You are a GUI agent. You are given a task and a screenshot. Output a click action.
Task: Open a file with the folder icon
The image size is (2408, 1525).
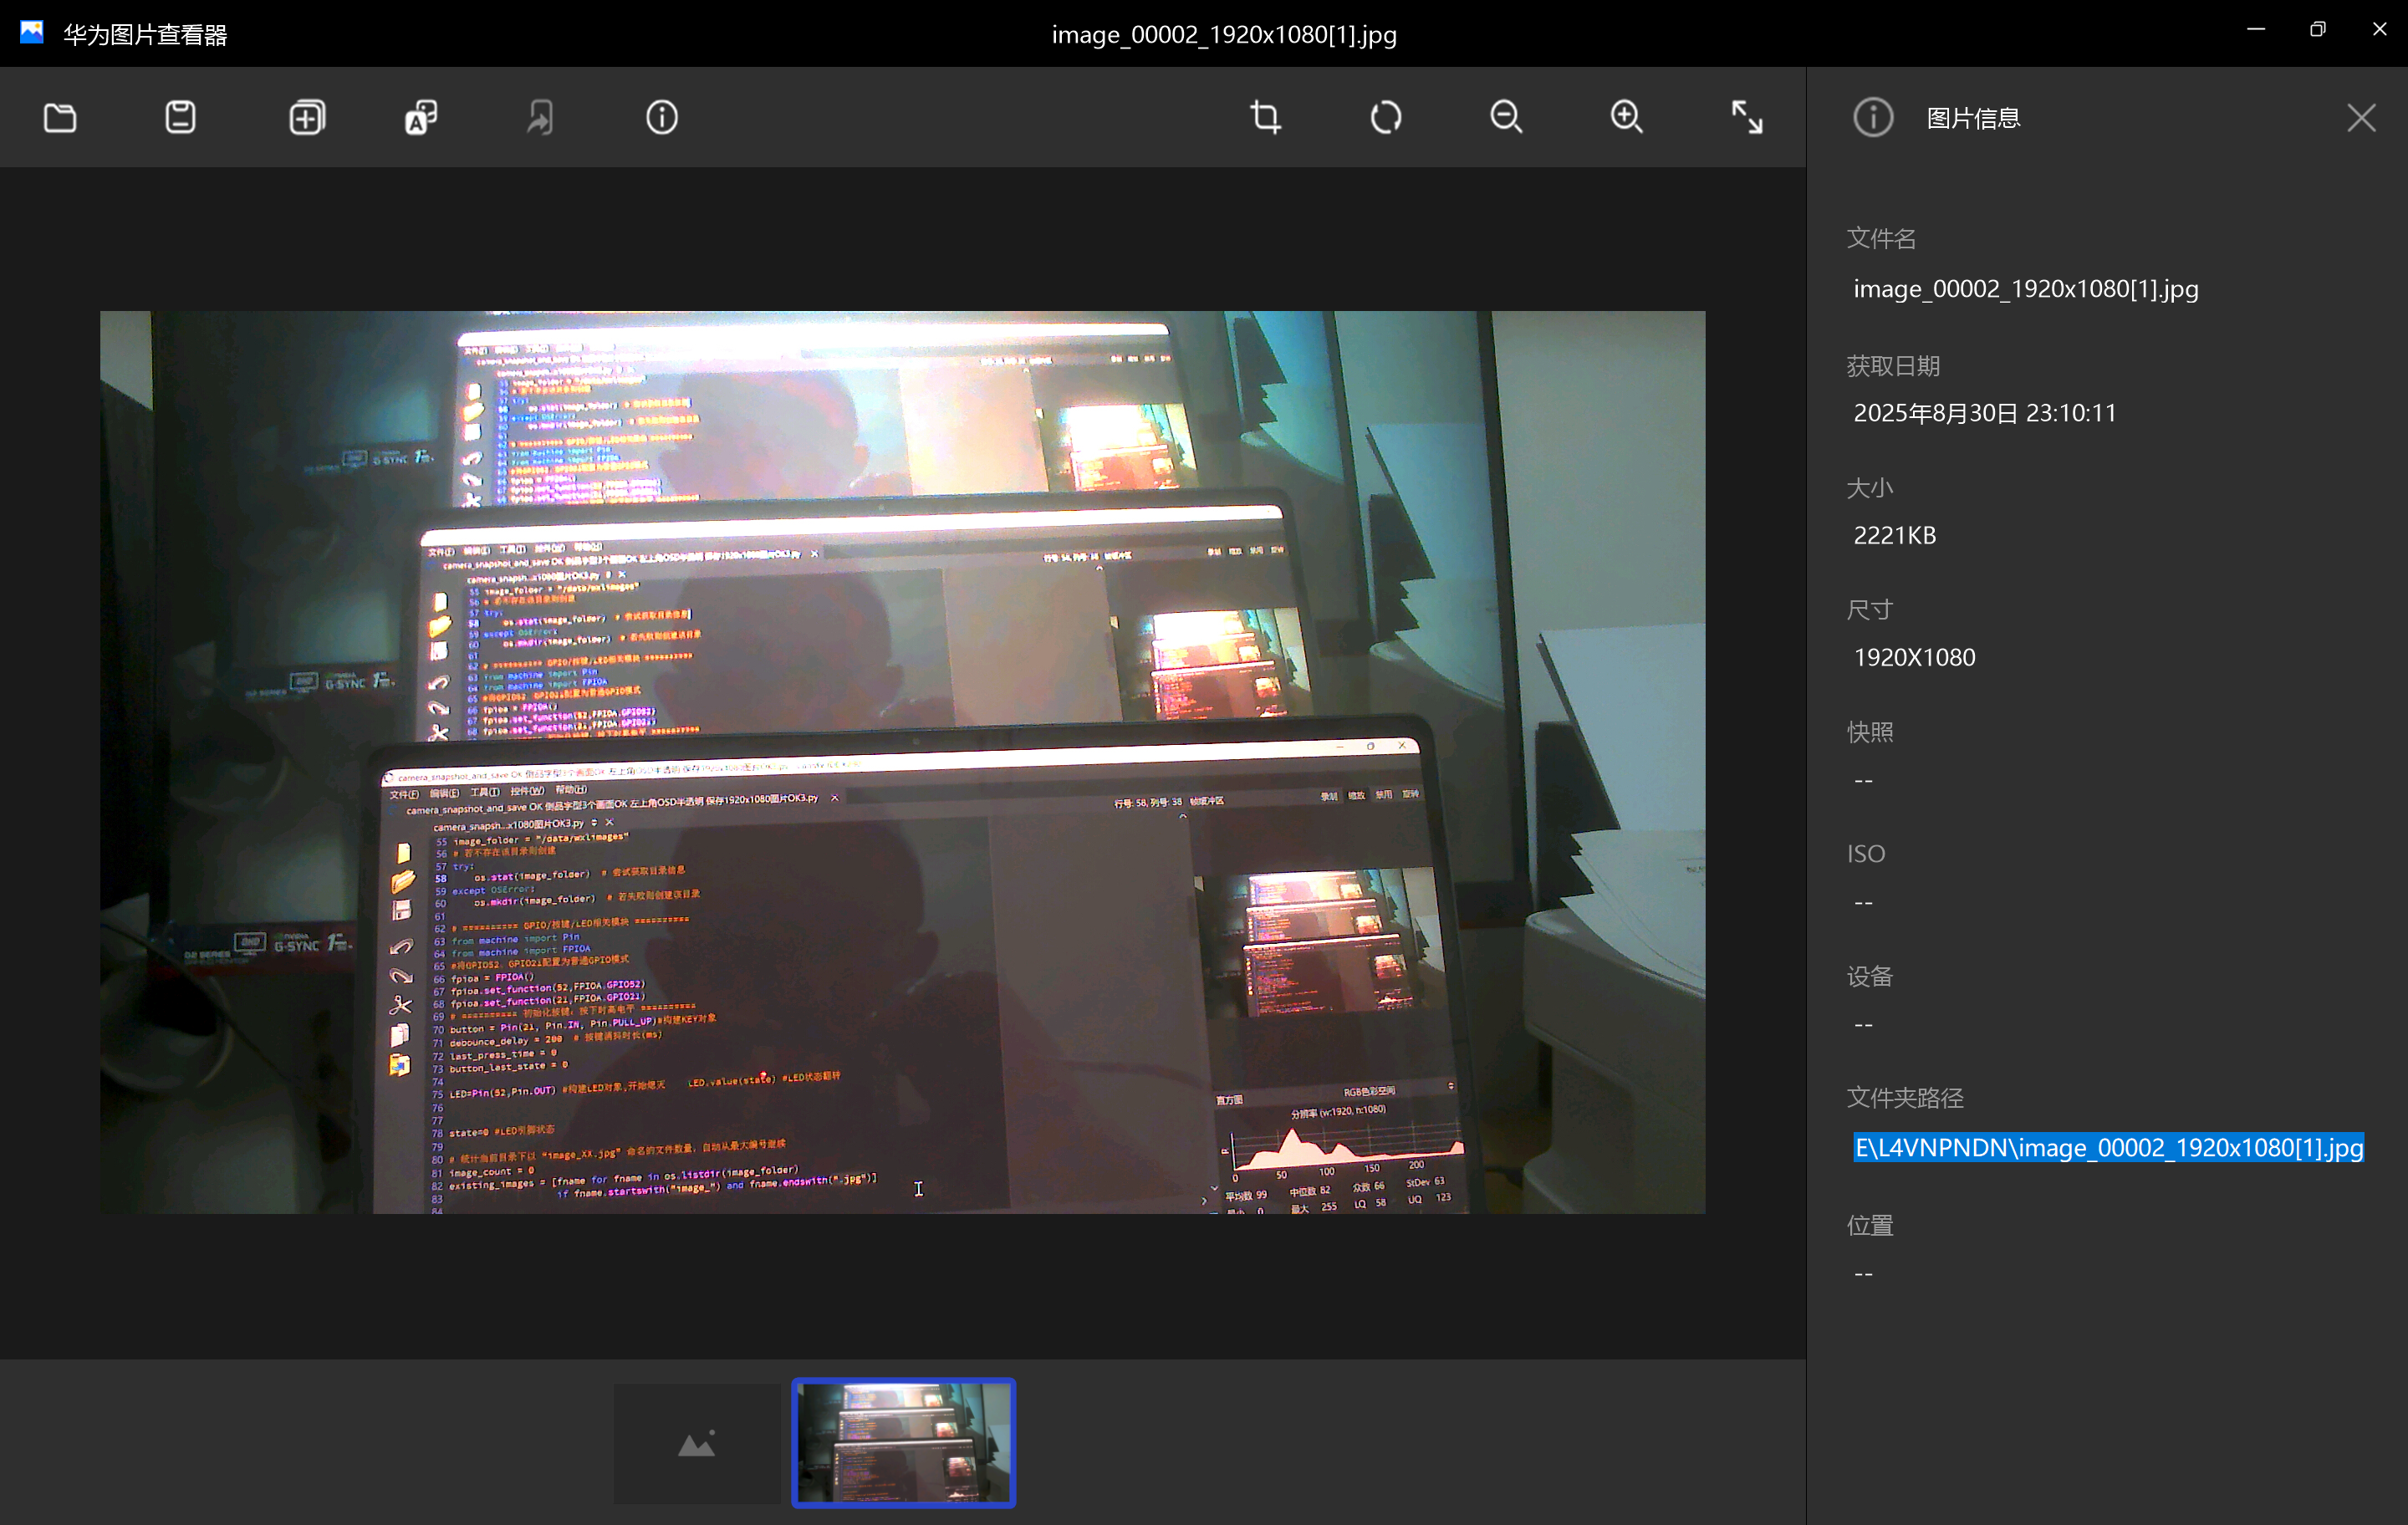[x=60, y=118]
